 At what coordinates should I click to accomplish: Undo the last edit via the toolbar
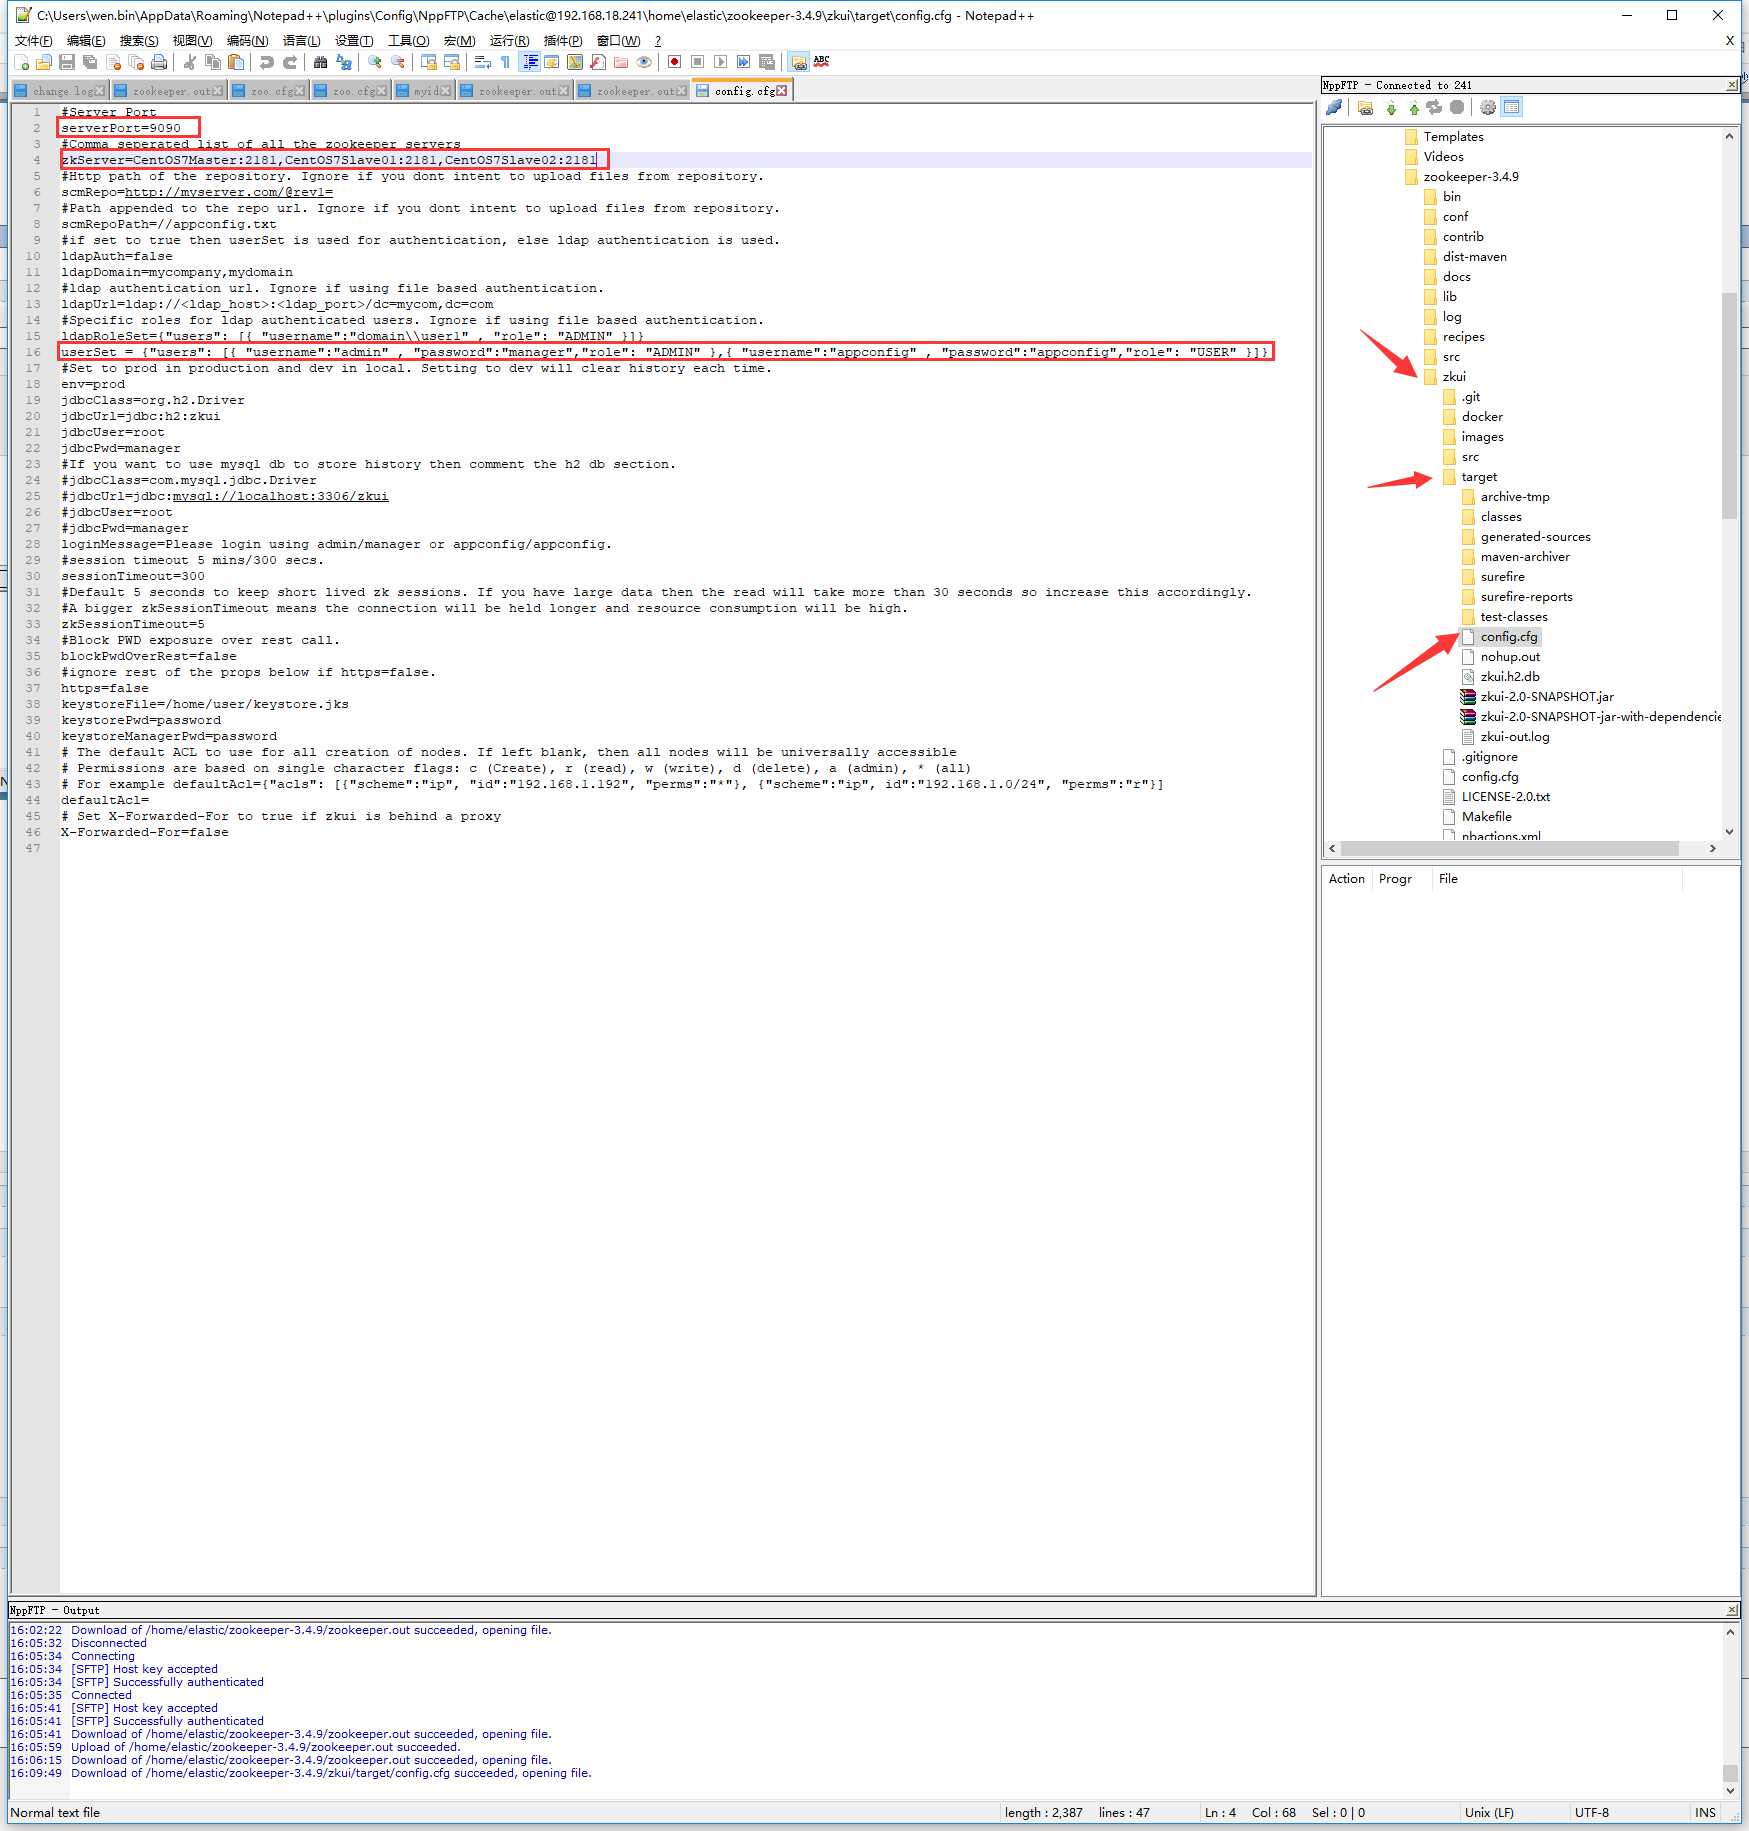pyautogui.click(x=267, y=62)
